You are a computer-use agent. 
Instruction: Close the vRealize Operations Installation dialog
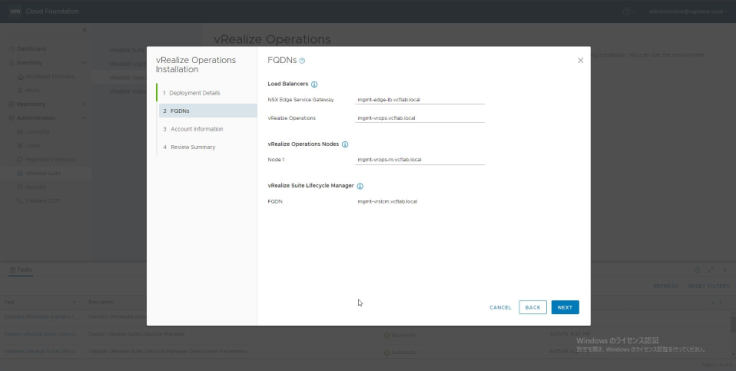coord(580,61)
